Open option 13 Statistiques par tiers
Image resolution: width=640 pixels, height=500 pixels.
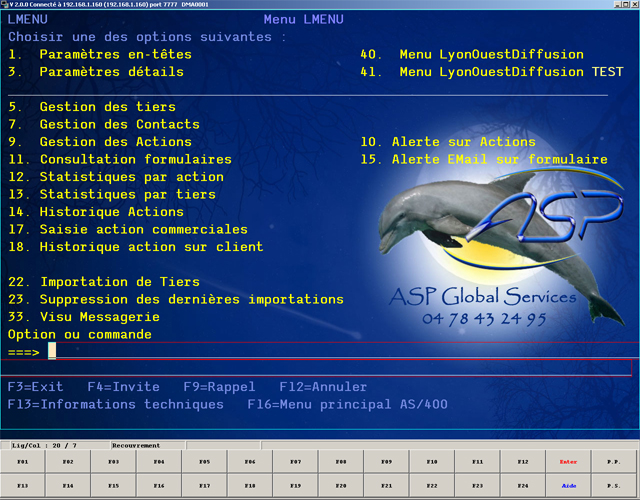pyautogui.click(x=112, y=195)
